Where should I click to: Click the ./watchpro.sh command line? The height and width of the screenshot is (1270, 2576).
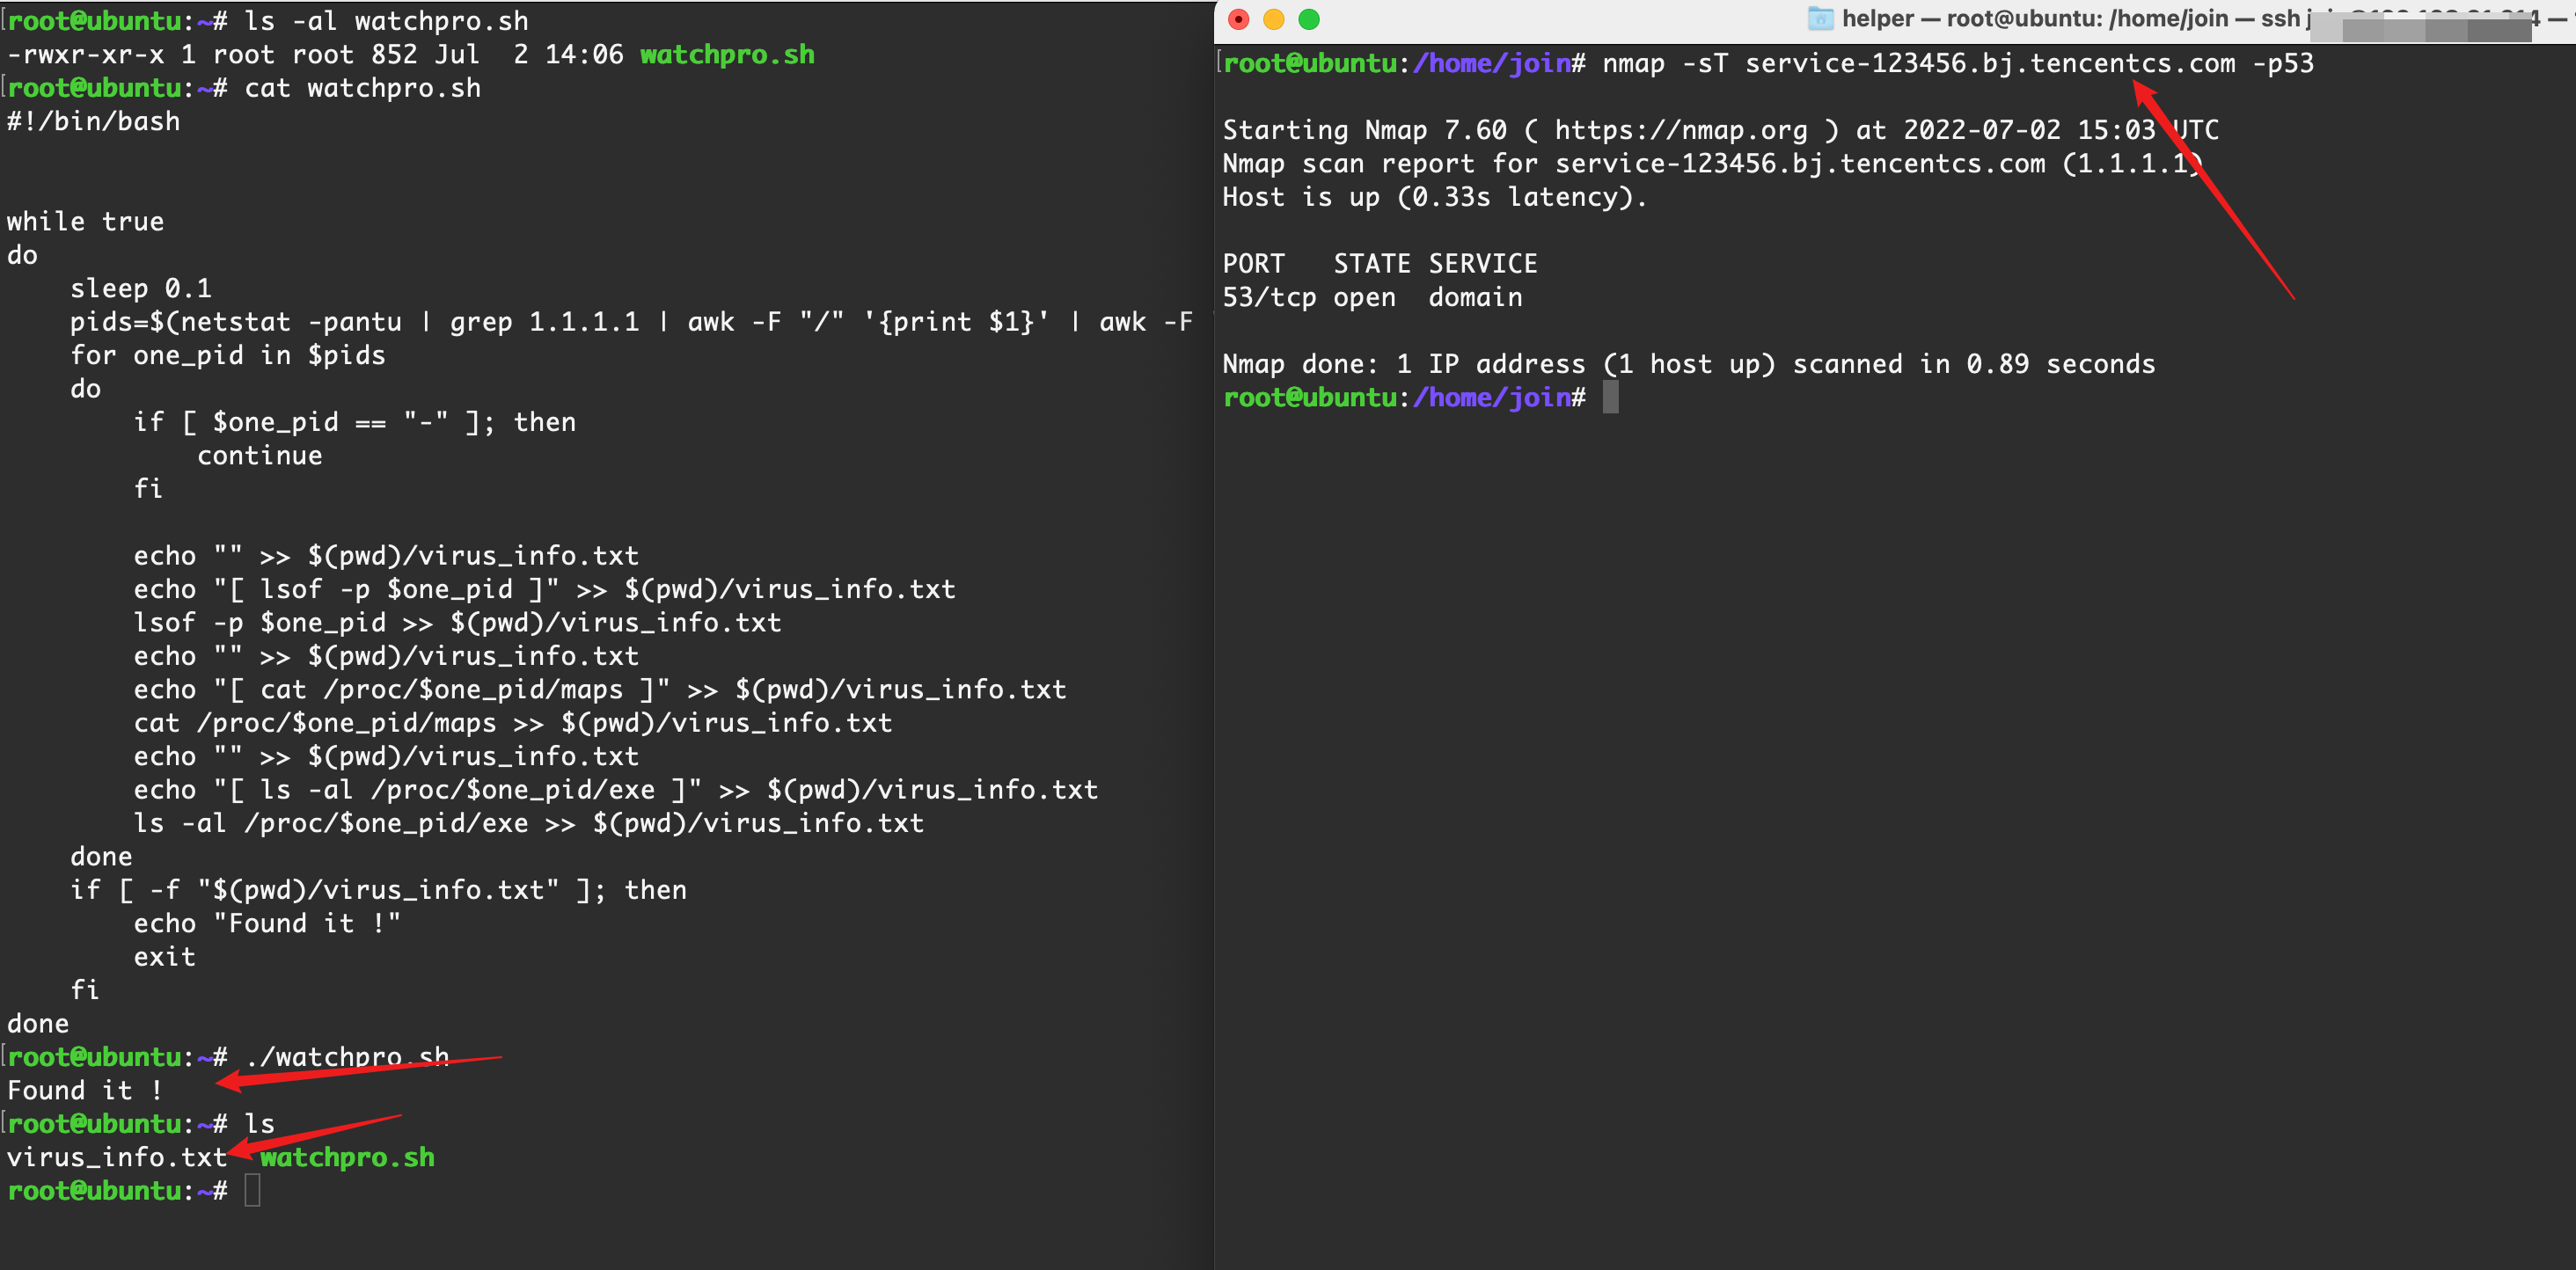(x=347, y=1057)
